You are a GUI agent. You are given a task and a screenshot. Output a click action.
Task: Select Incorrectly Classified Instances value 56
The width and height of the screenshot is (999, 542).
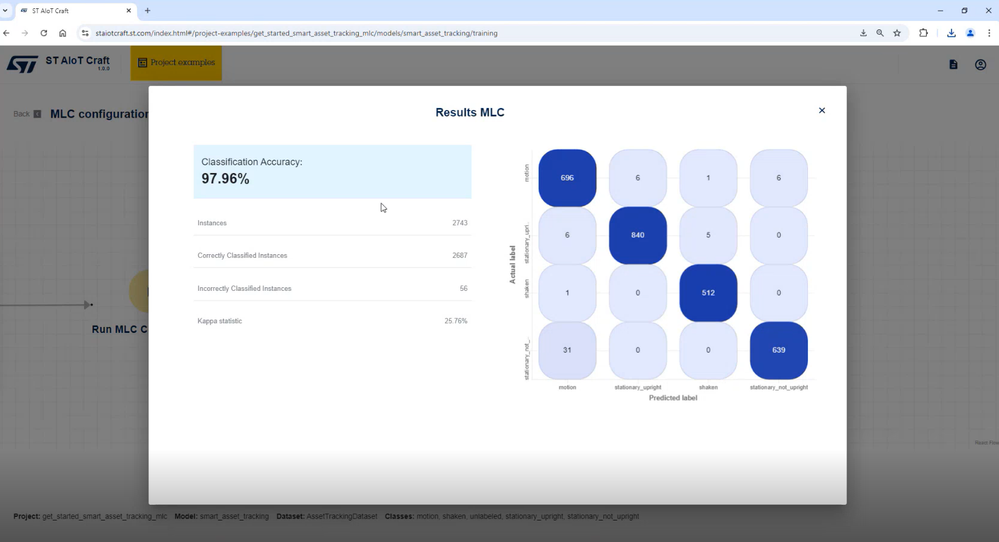[463, 289]
